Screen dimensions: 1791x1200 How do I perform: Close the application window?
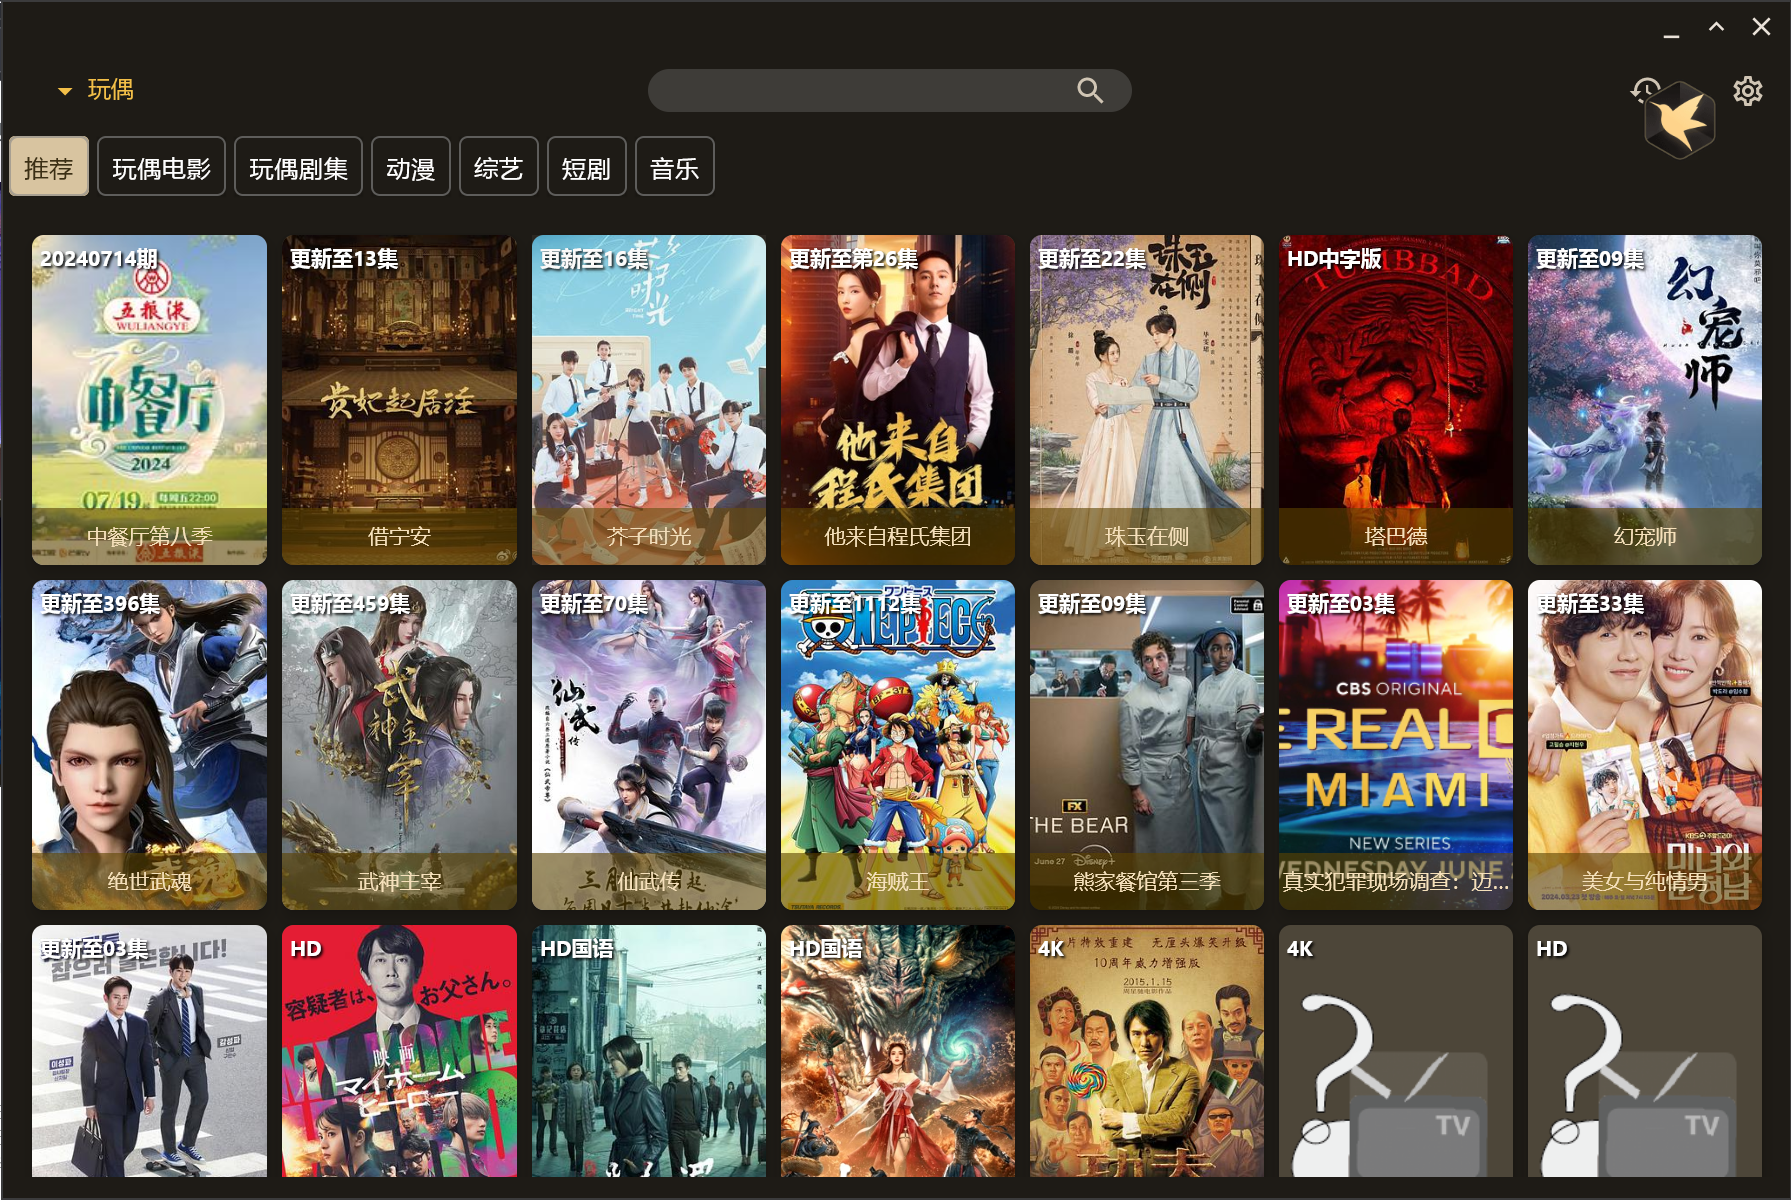click(1761, 27)
